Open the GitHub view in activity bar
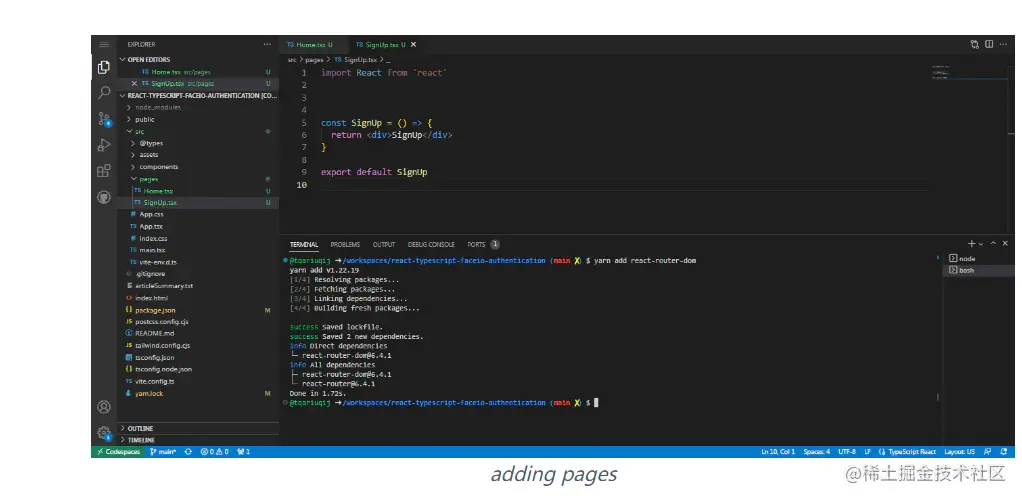The image size is (1022, 500). (104, 197)
